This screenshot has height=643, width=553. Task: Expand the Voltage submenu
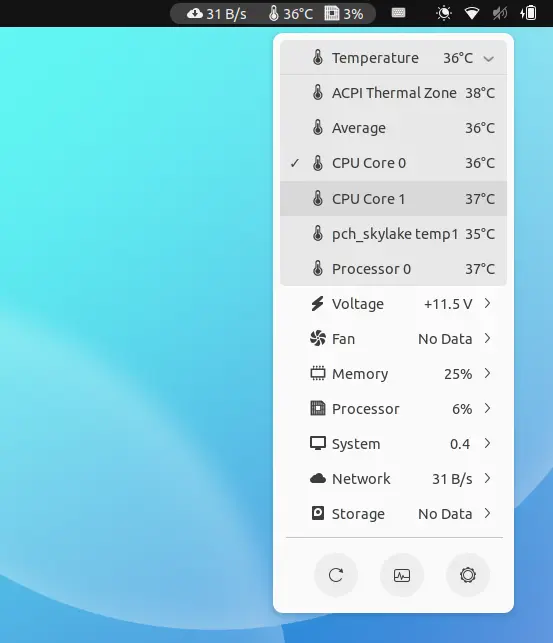(394, 304)
